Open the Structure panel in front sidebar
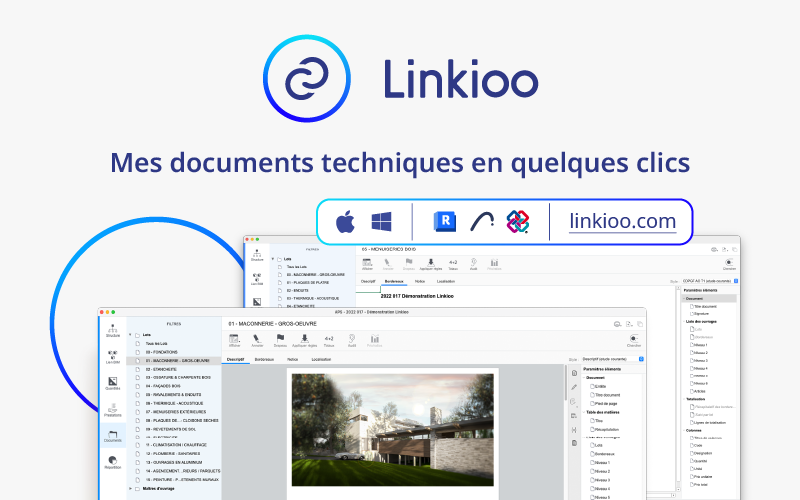 [x=112, y=331]
